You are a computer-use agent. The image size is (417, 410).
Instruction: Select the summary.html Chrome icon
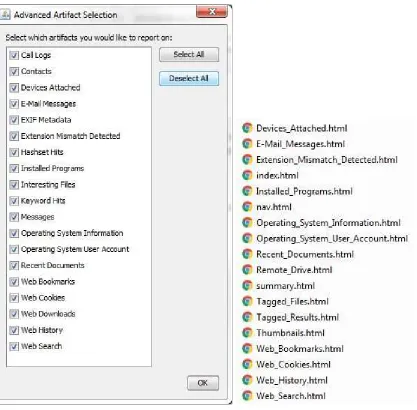click(x=247, y=286)
